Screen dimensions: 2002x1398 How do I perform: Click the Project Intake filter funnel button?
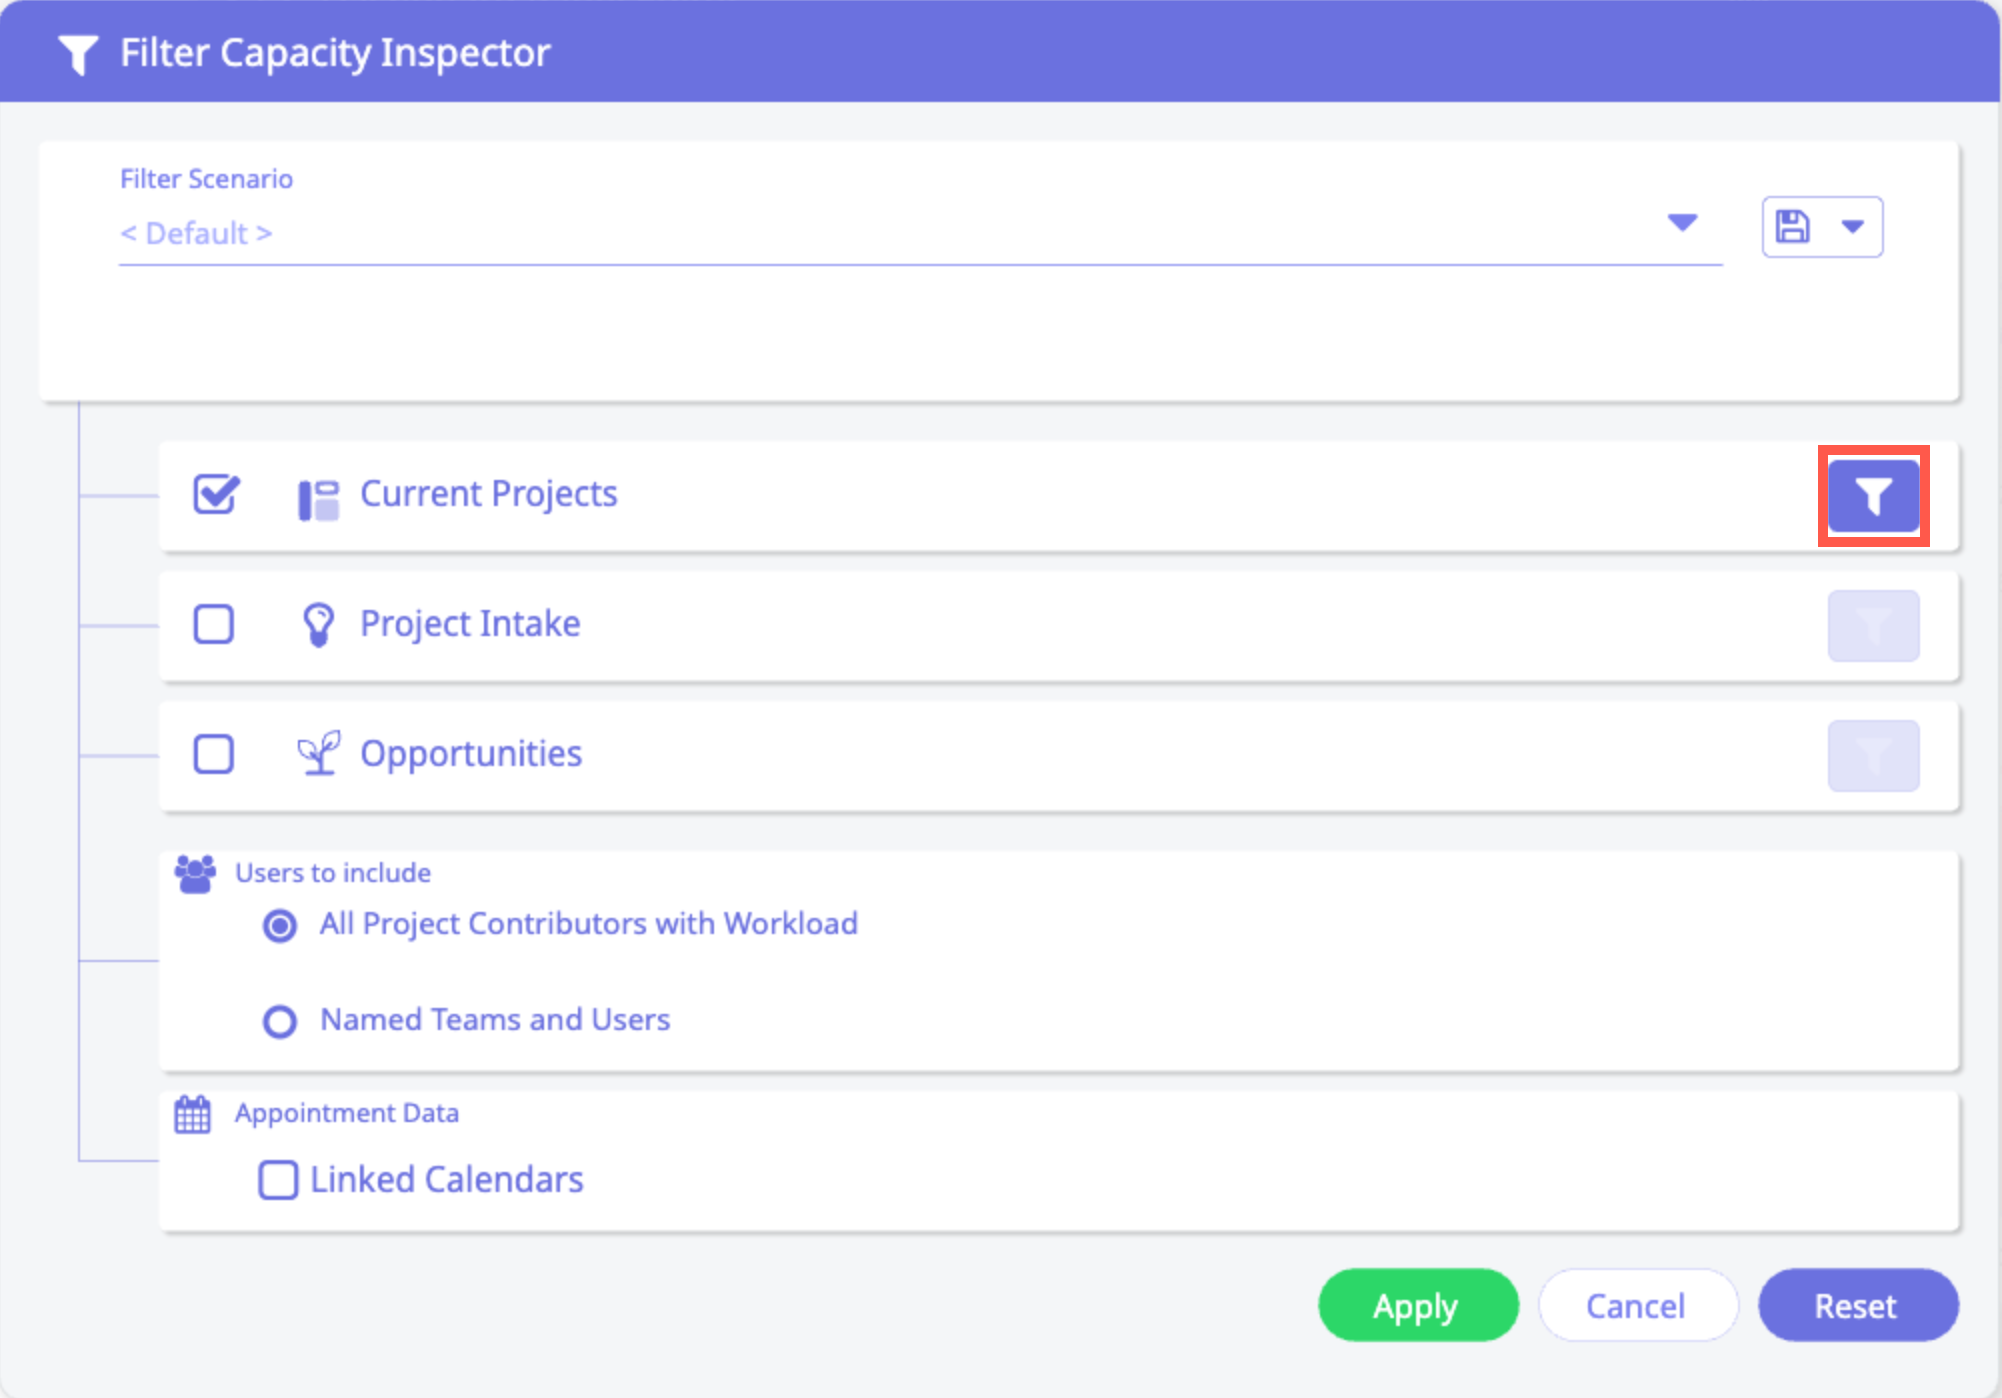pyautogui.click(x=1873, y=626)
